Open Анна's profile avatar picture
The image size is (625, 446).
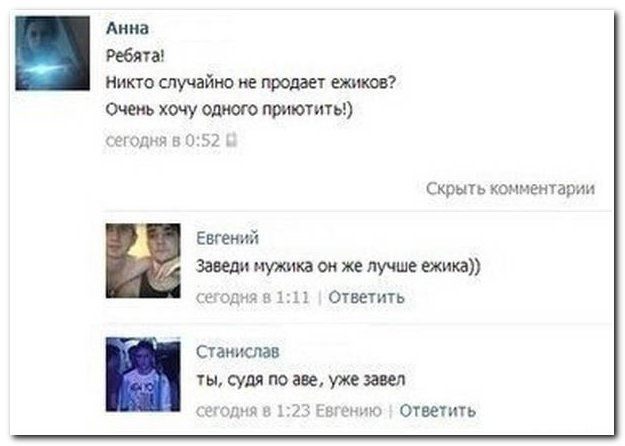(53, 53)
